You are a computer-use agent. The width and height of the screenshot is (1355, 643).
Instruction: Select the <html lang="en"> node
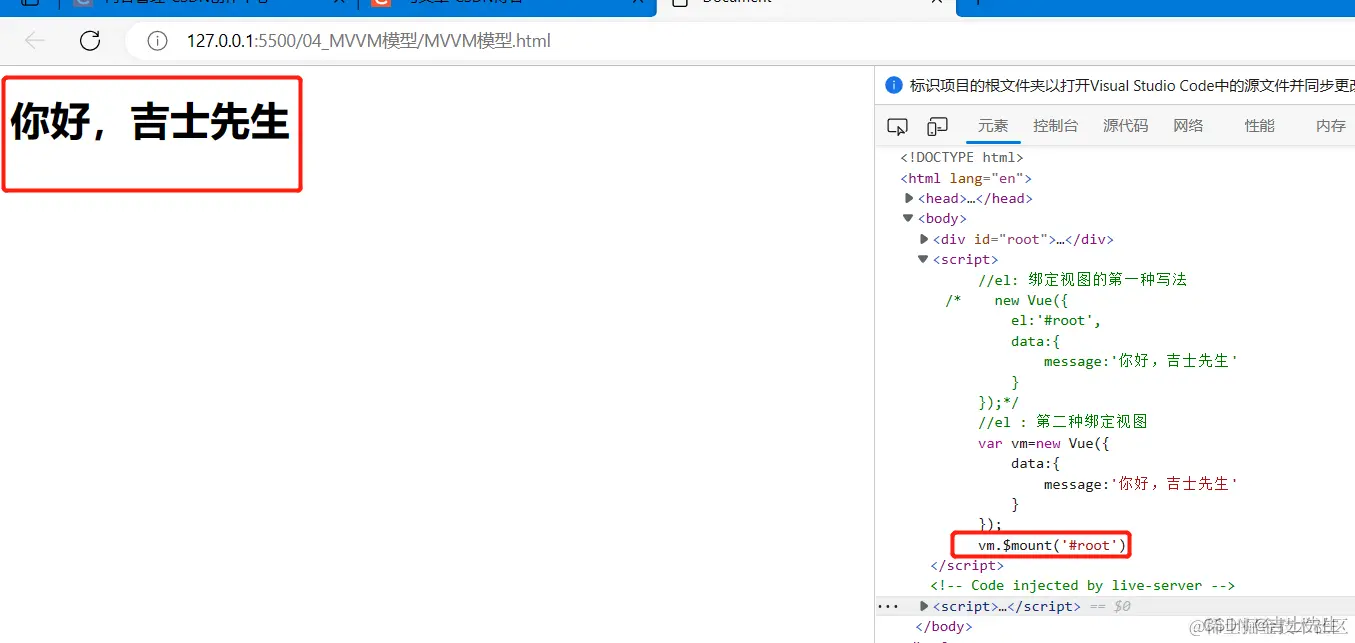point(965,178)
